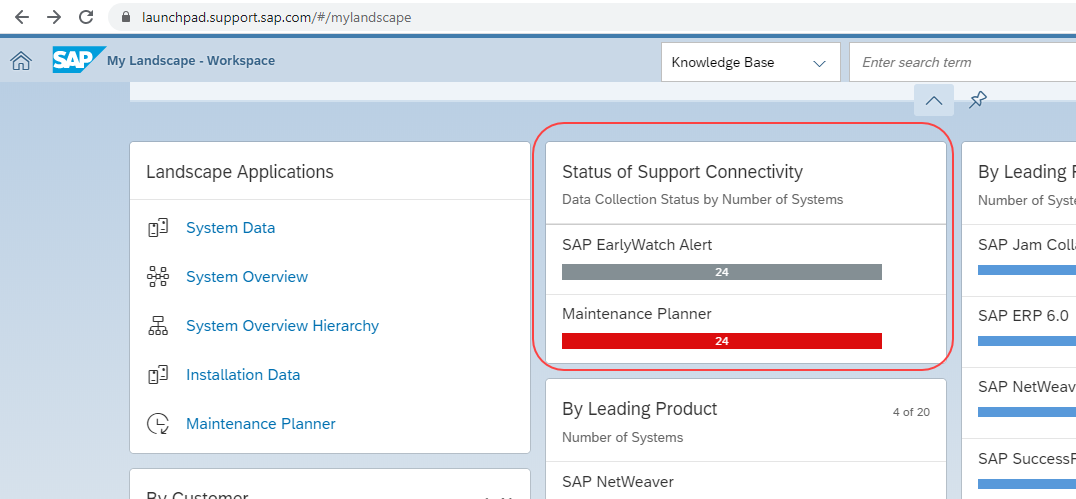Click the Landscape Applications heading
Viewport: 1076px width, 499px height.
click(239, 172)
